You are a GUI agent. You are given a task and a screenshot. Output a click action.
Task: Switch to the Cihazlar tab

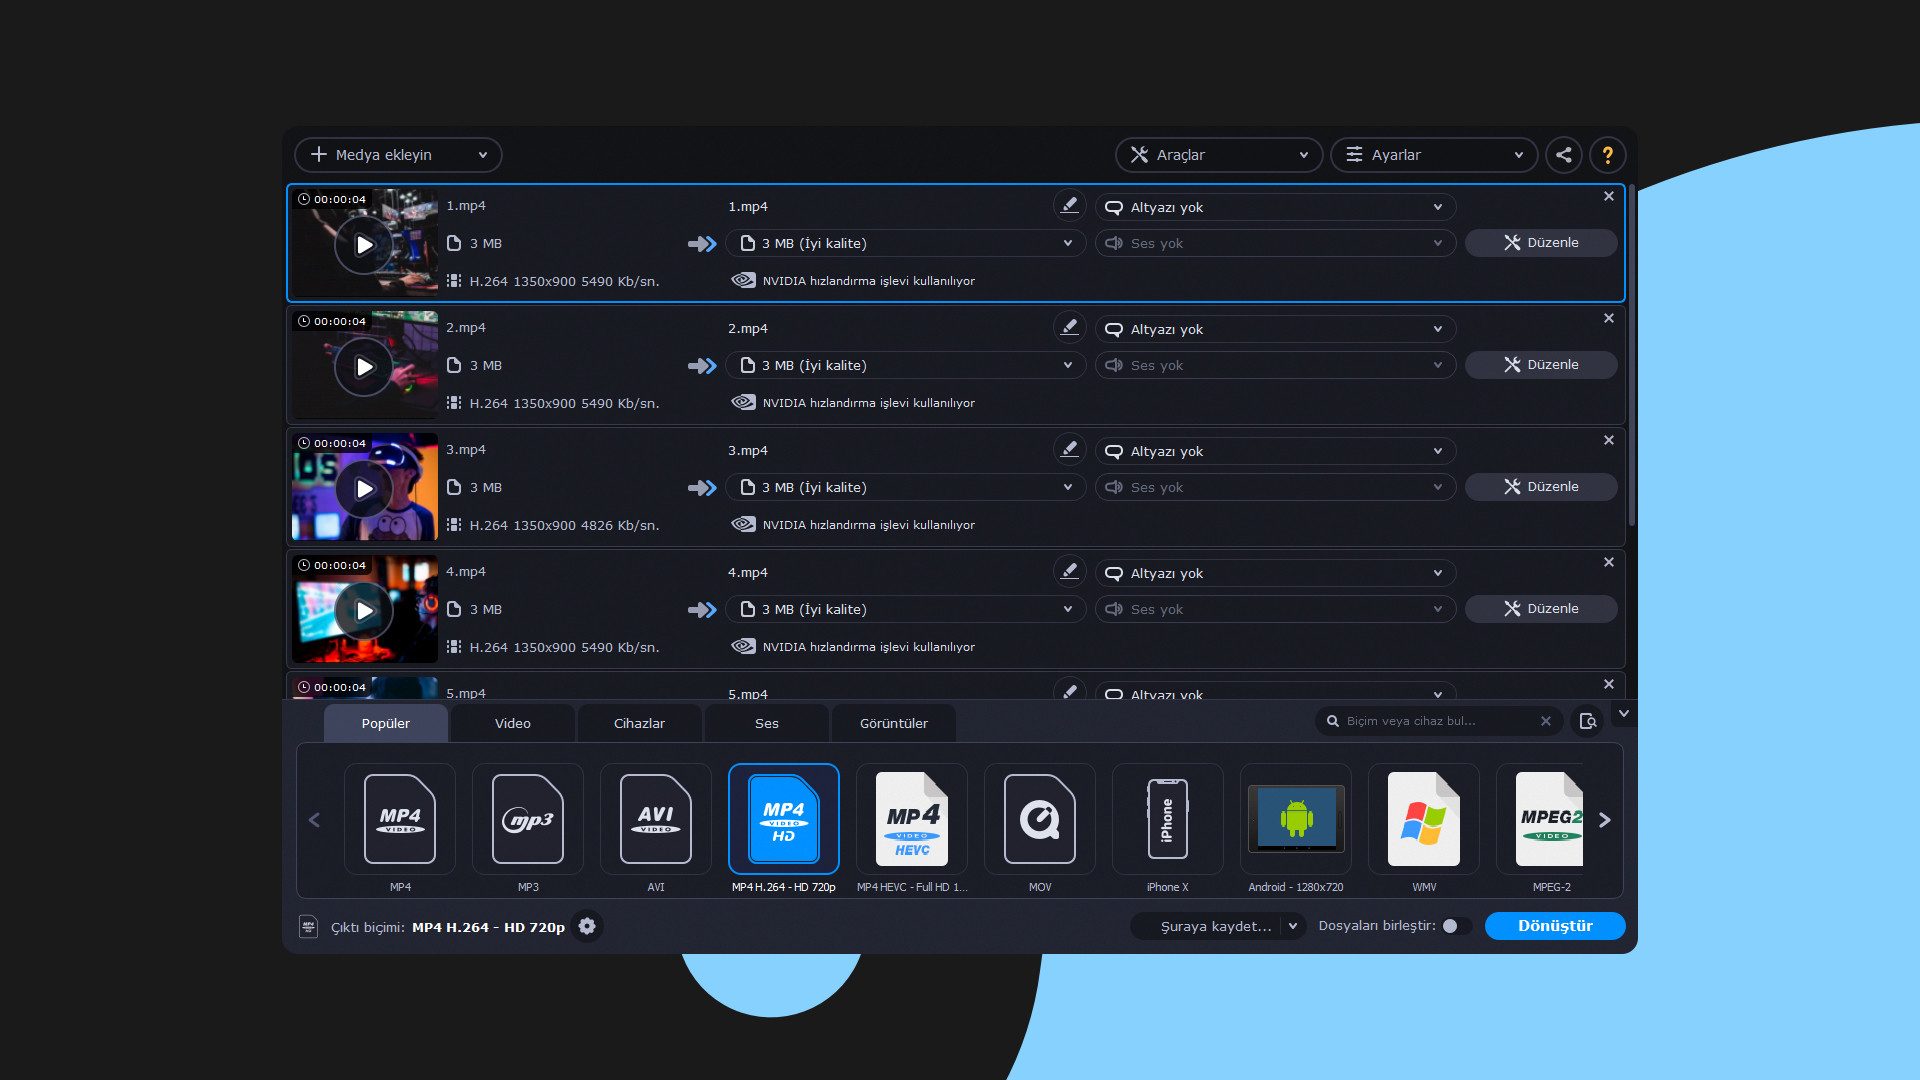click(x=639, y=723)
